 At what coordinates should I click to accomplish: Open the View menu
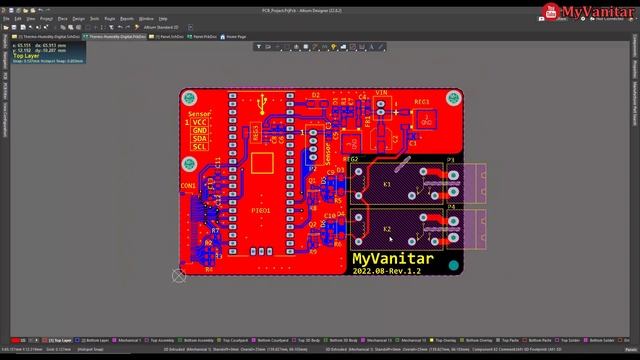tap(31, 19)
